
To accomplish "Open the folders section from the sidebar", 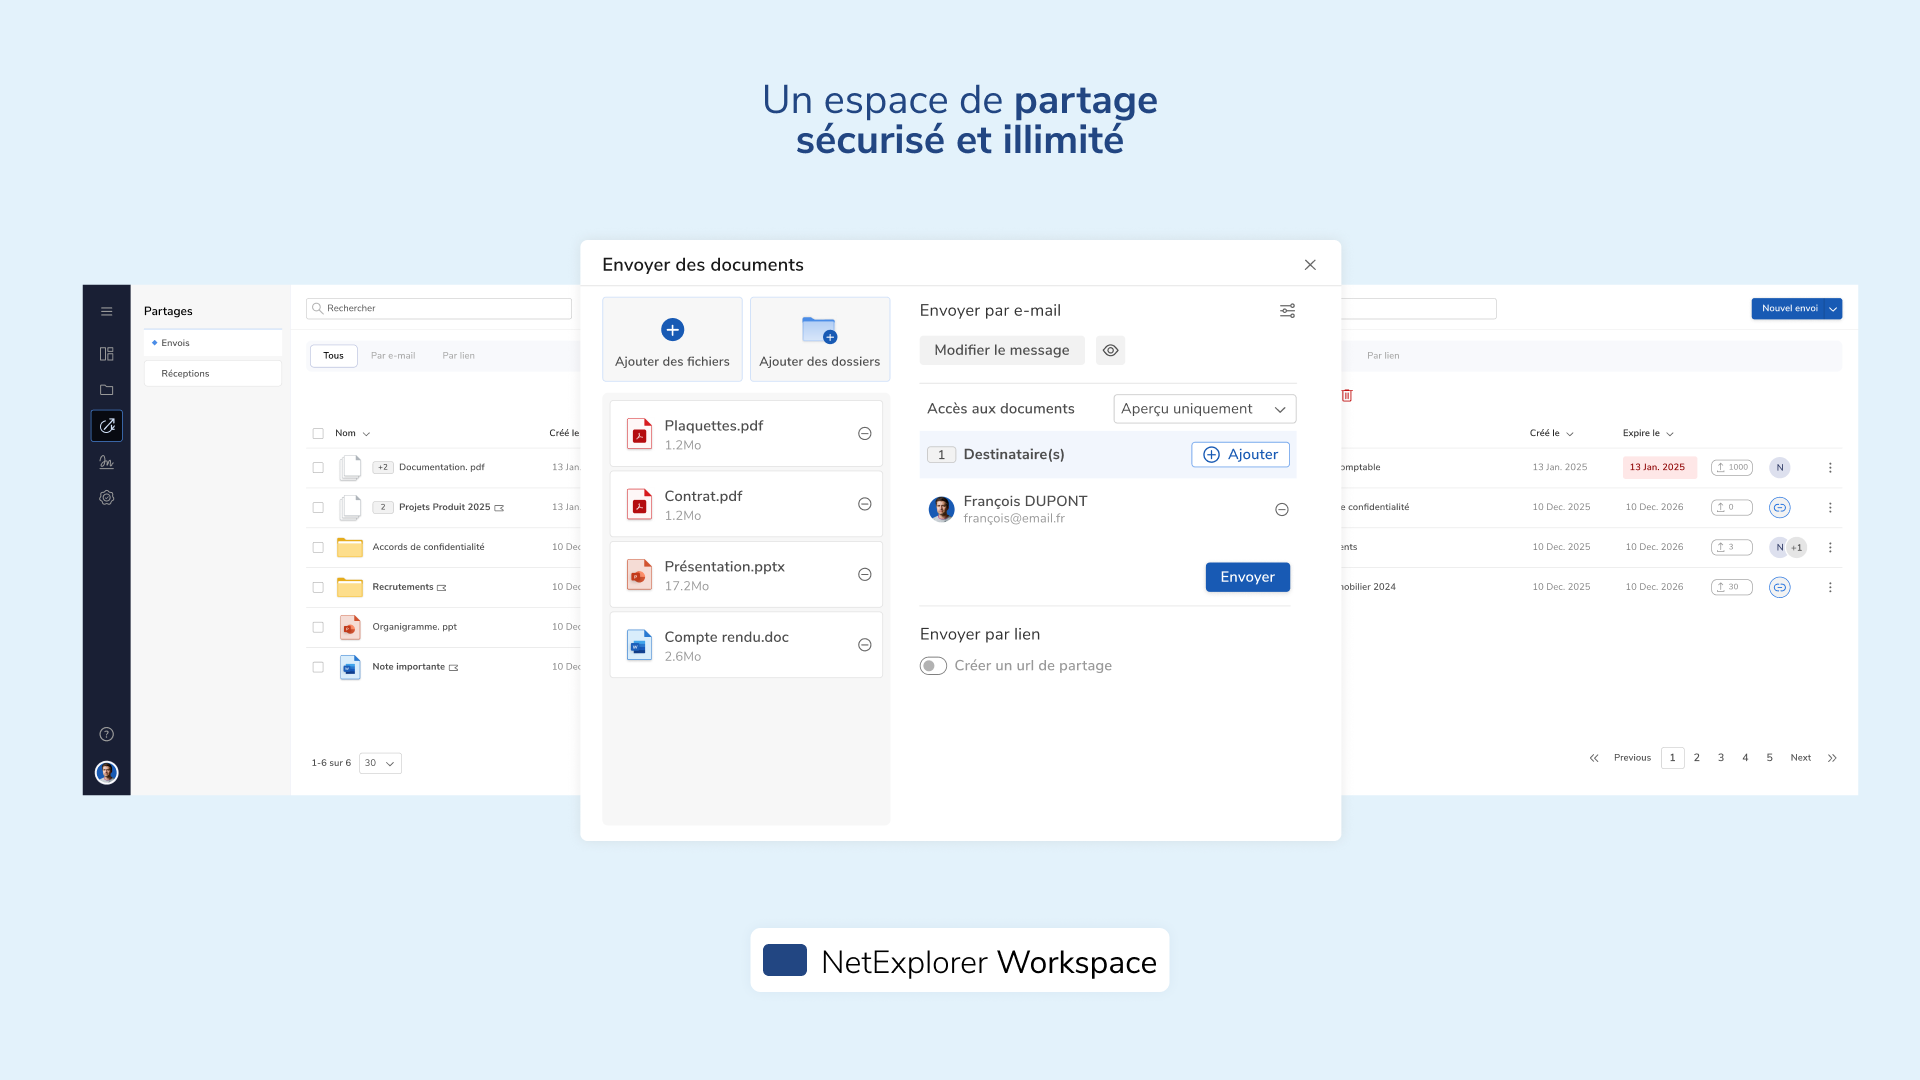I will [x=106, y=389].
